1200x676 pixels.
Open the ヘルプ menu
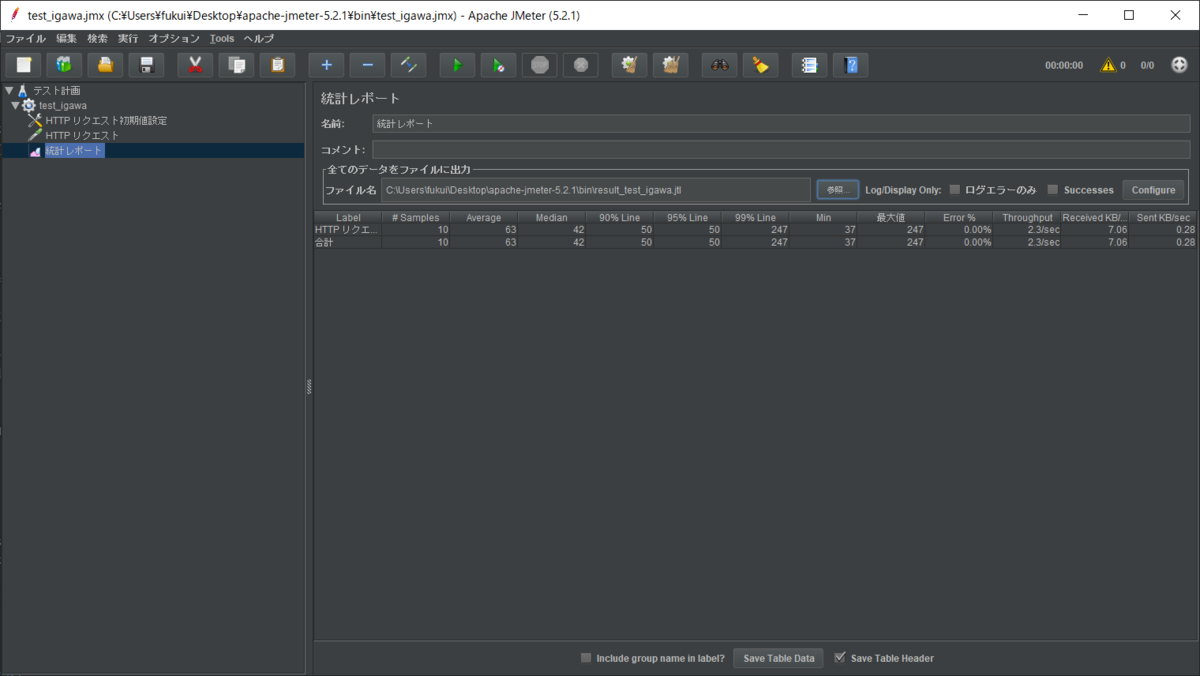[x=259, y=38]
